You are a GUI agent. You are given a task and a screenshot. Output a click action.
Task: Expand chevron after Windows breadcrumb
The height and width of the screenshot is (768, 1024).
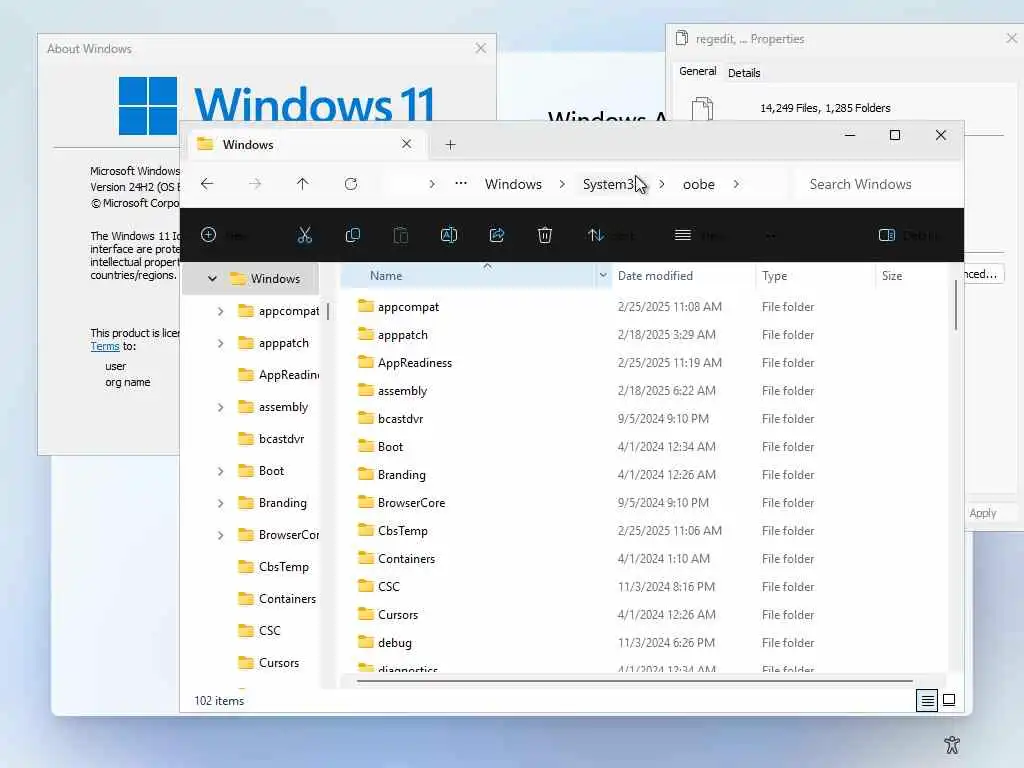point(562,184)
